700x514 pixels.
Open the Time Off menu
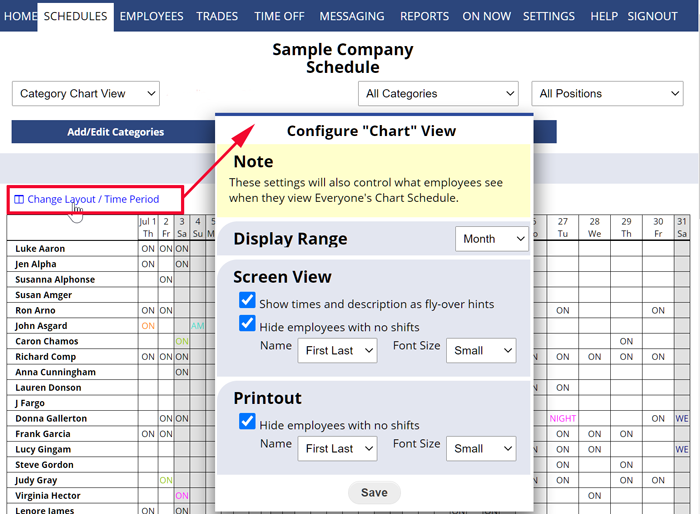(279, 16)
